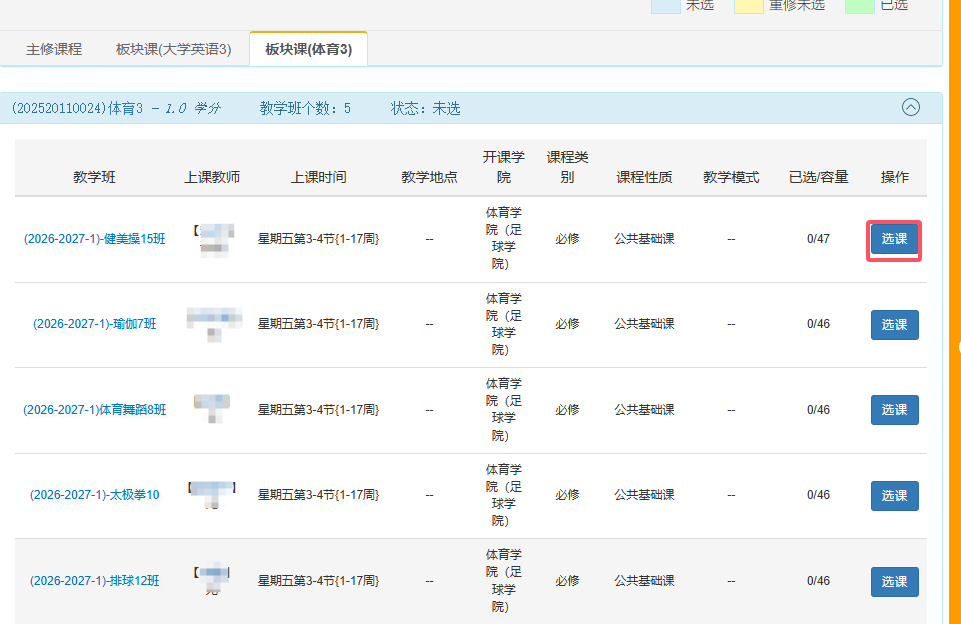Click the 体育3 course title bar
Image resolution: width=961 pixels, height=624 pixels.
(x=471, y=108)
